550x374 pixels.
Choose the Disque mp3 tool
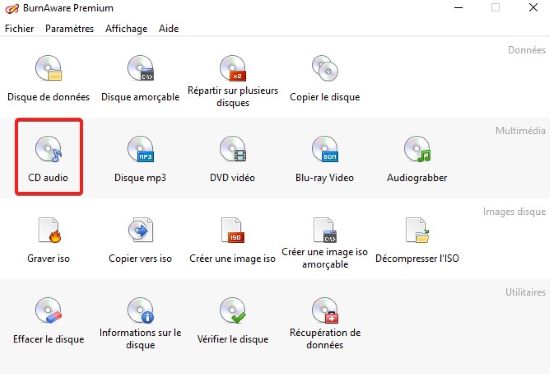tap(140, 159)
